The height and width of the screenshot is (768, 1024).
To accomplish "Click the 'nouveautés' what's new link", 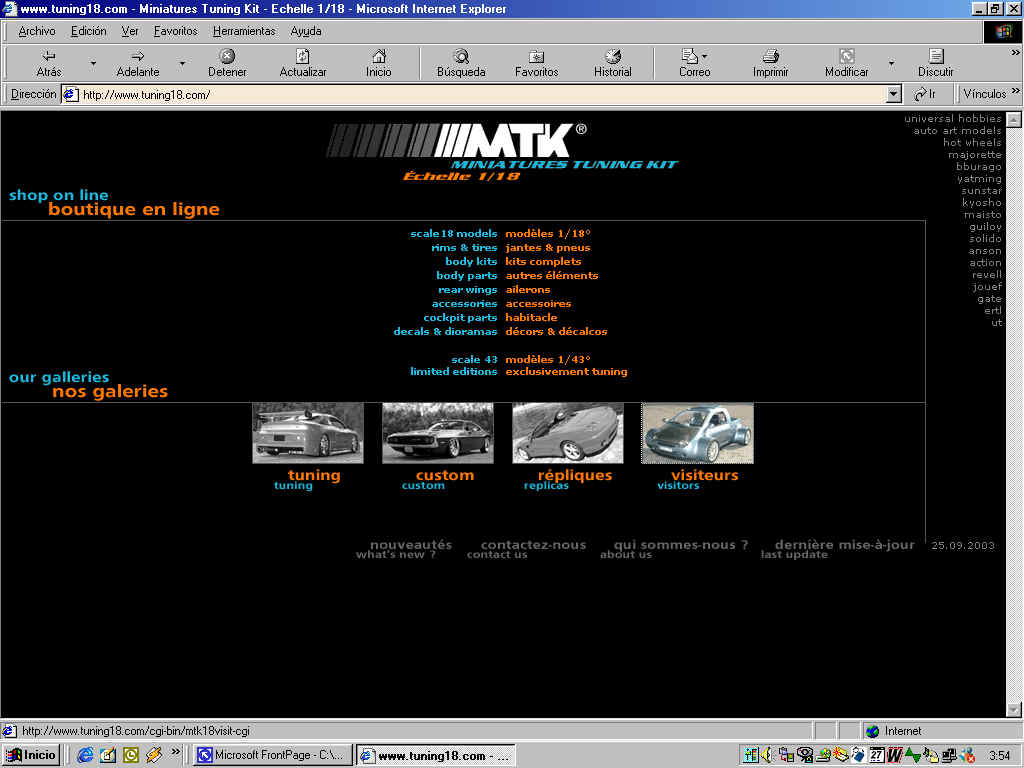I will click(x=411, y=545).
